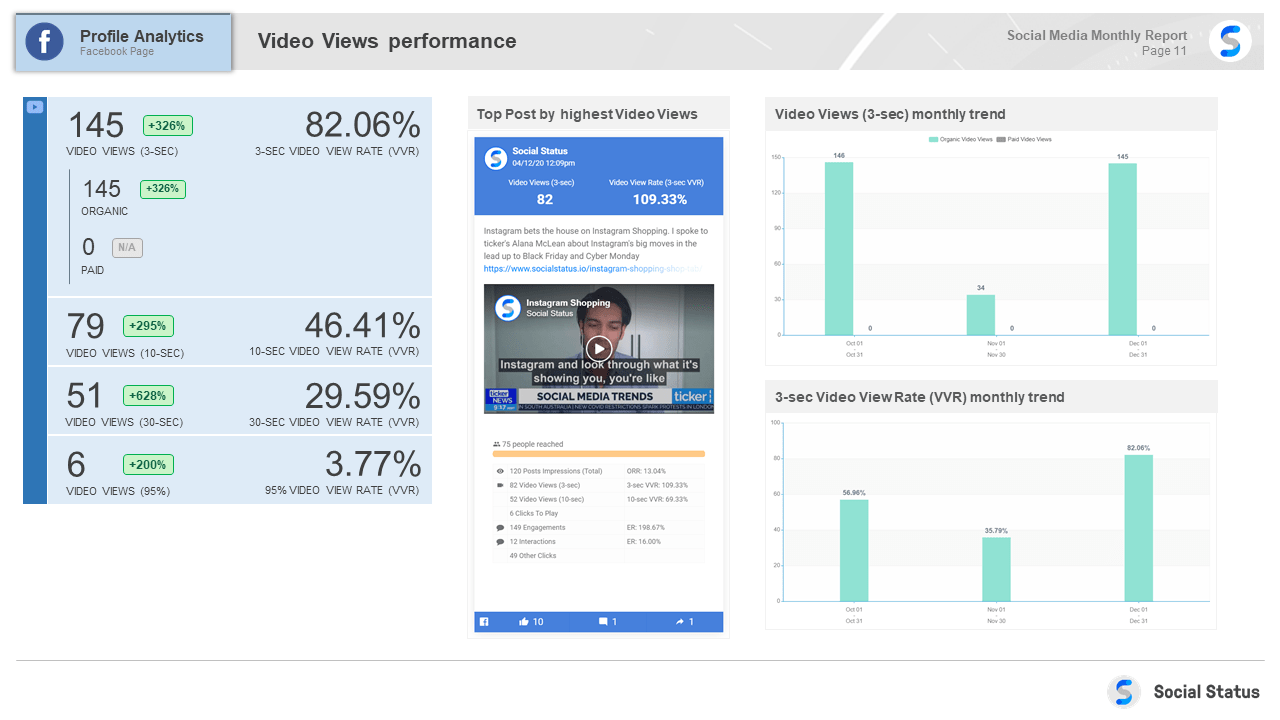Viewport: 1280px width, 720px height.
Task: Play the Instagram Shopping video
Action: tap(598, 348)
